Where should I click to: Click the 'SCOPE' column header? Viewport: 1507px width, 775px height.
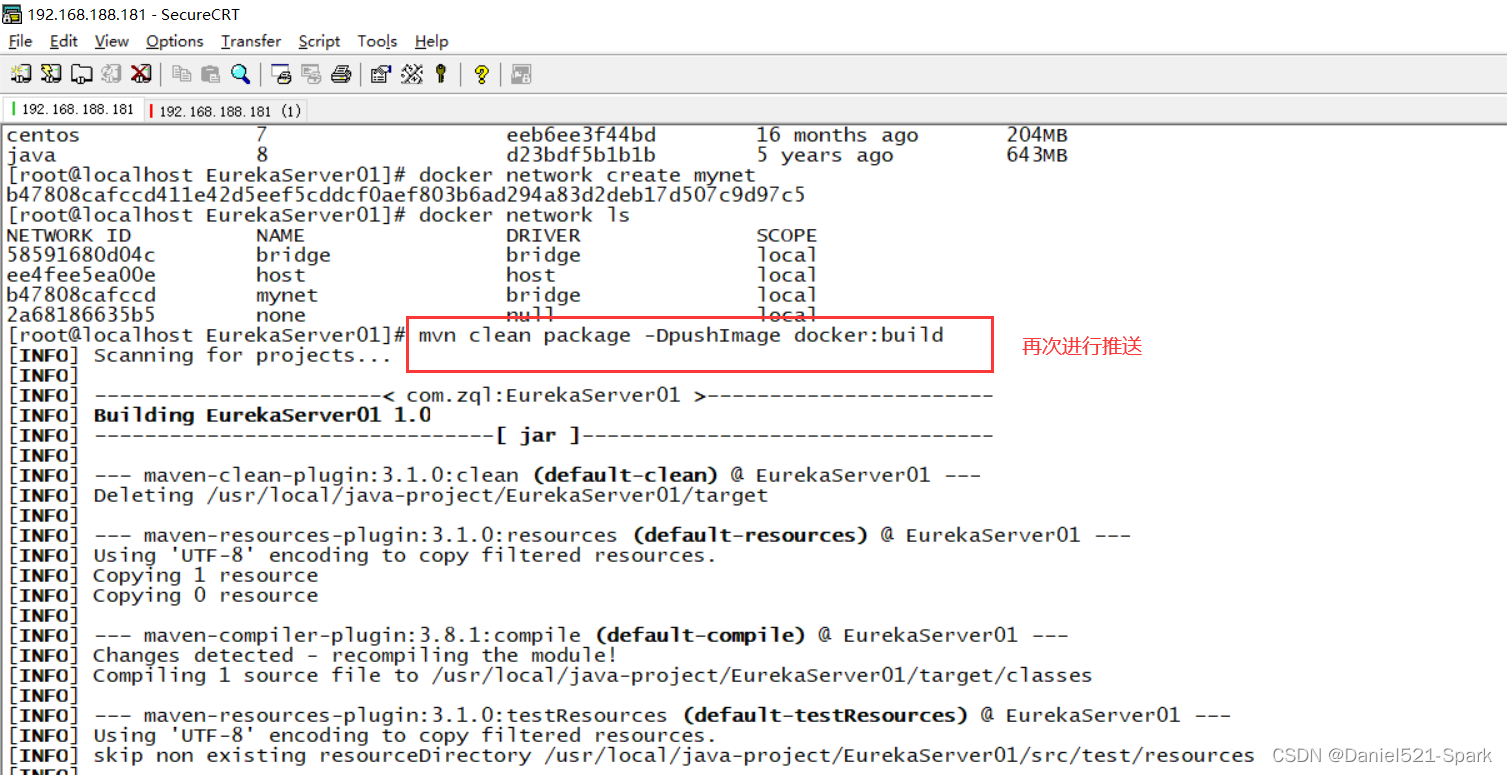click(x=787, y=236)
